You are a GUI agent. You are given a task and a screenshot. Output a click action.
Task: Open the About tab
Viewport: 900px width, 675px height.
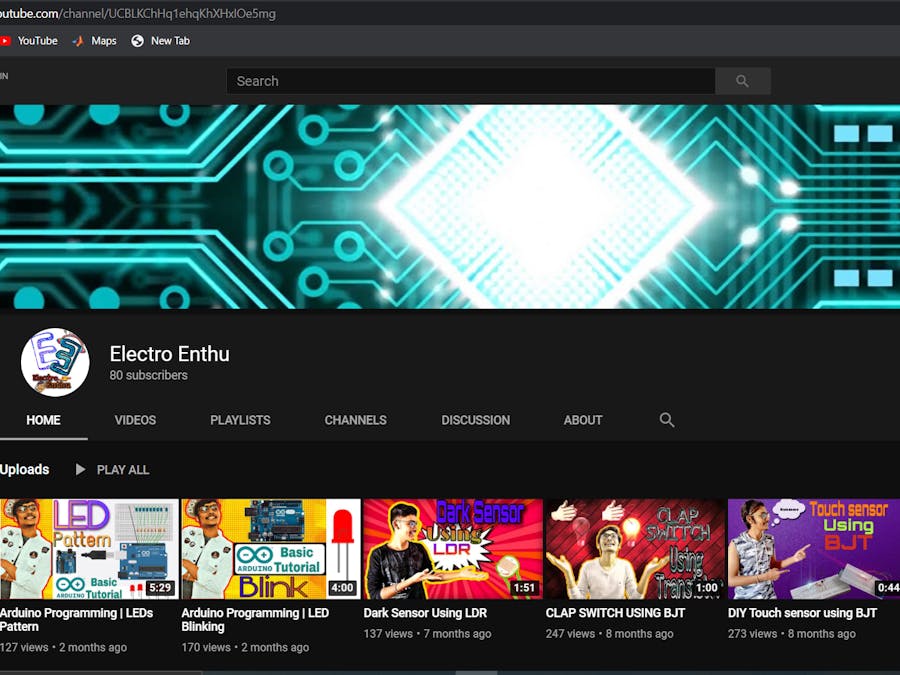pos(583,420)
